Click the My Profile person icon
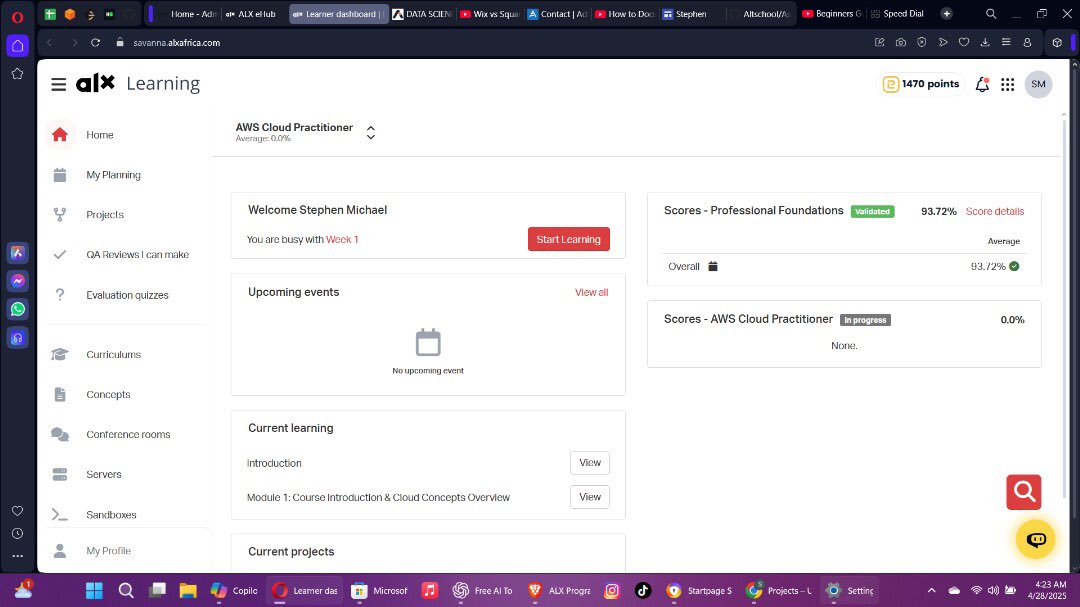The width and height of the screenshot is (1080, 607). pyautogui.click(x=60, y=551)
